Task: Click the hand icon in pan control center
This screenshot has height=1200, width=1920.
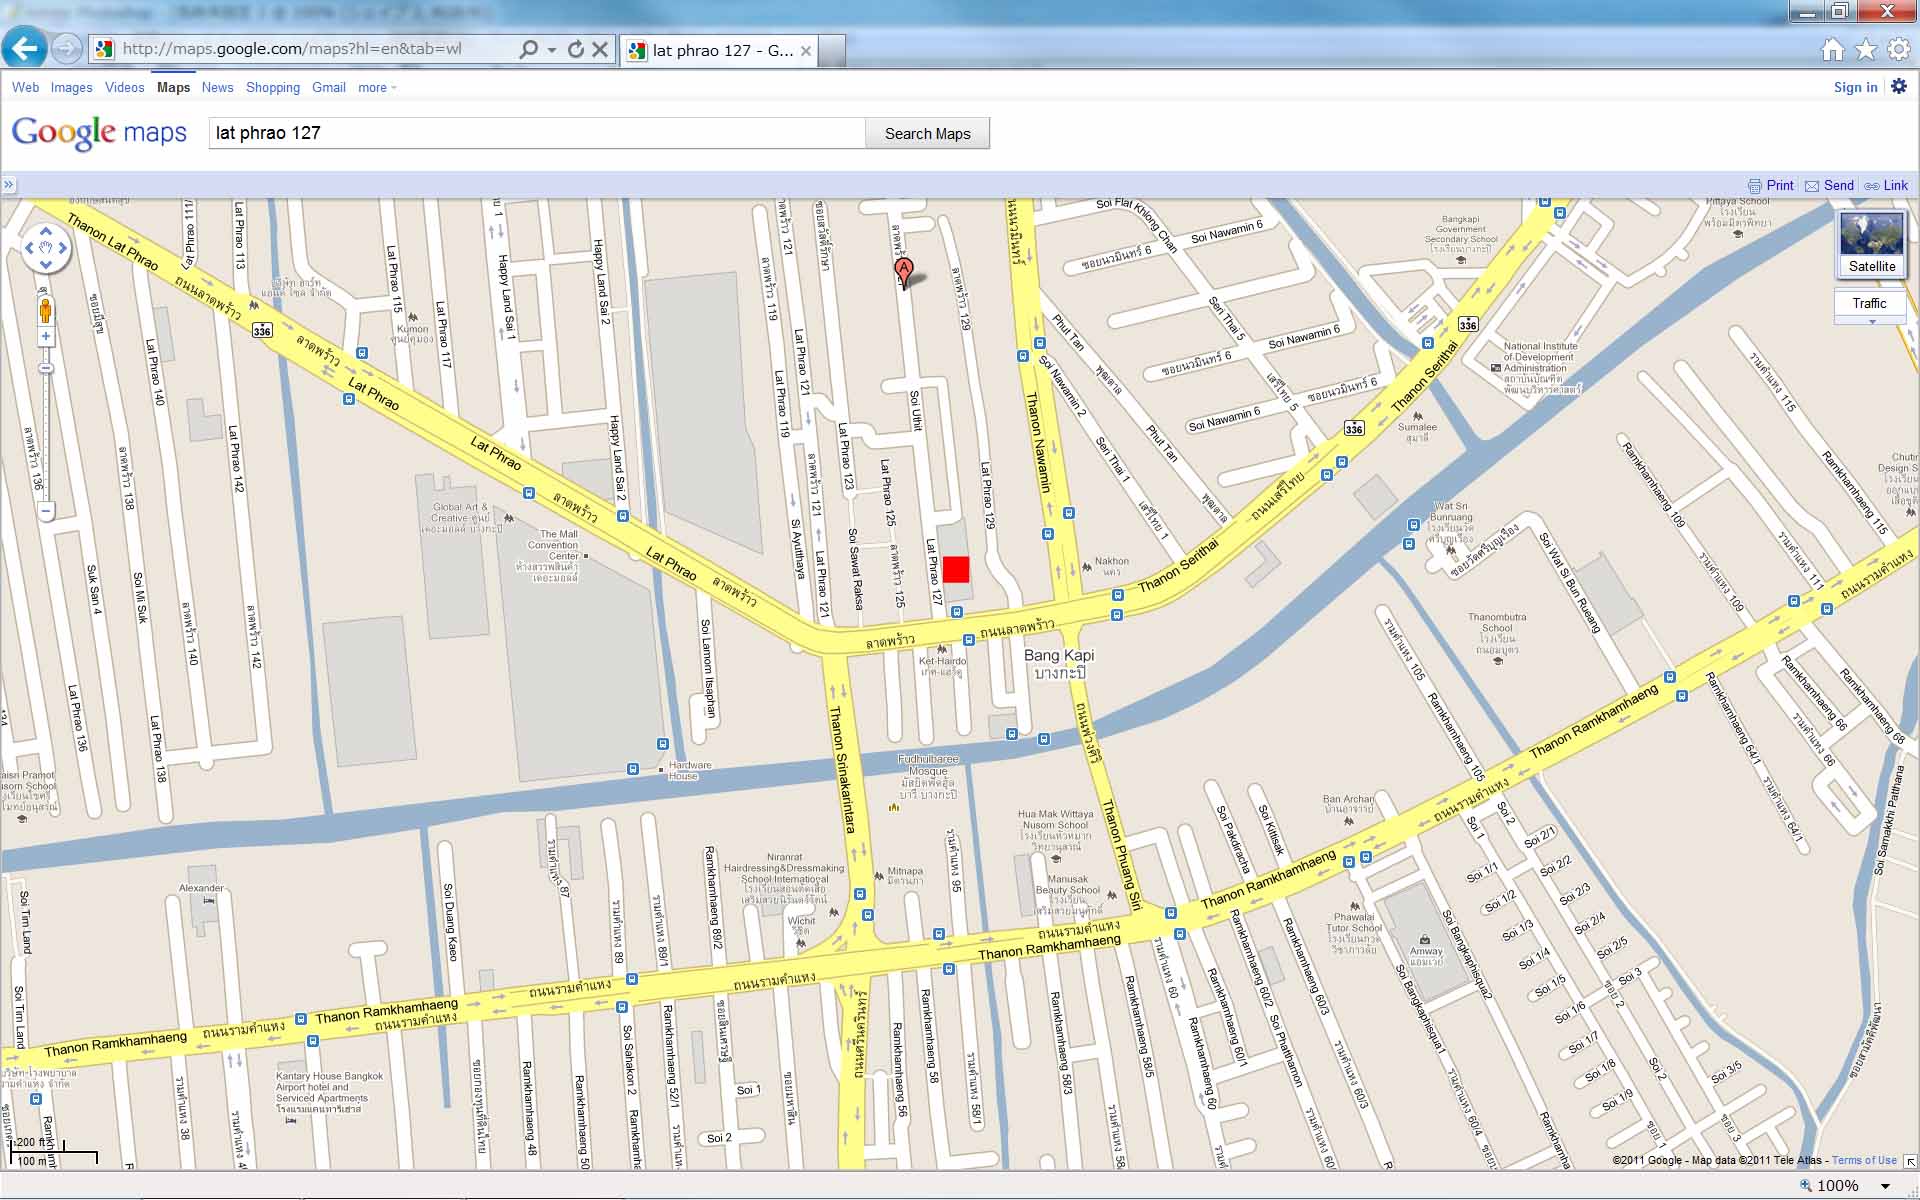Action: [x=46, y=247]
